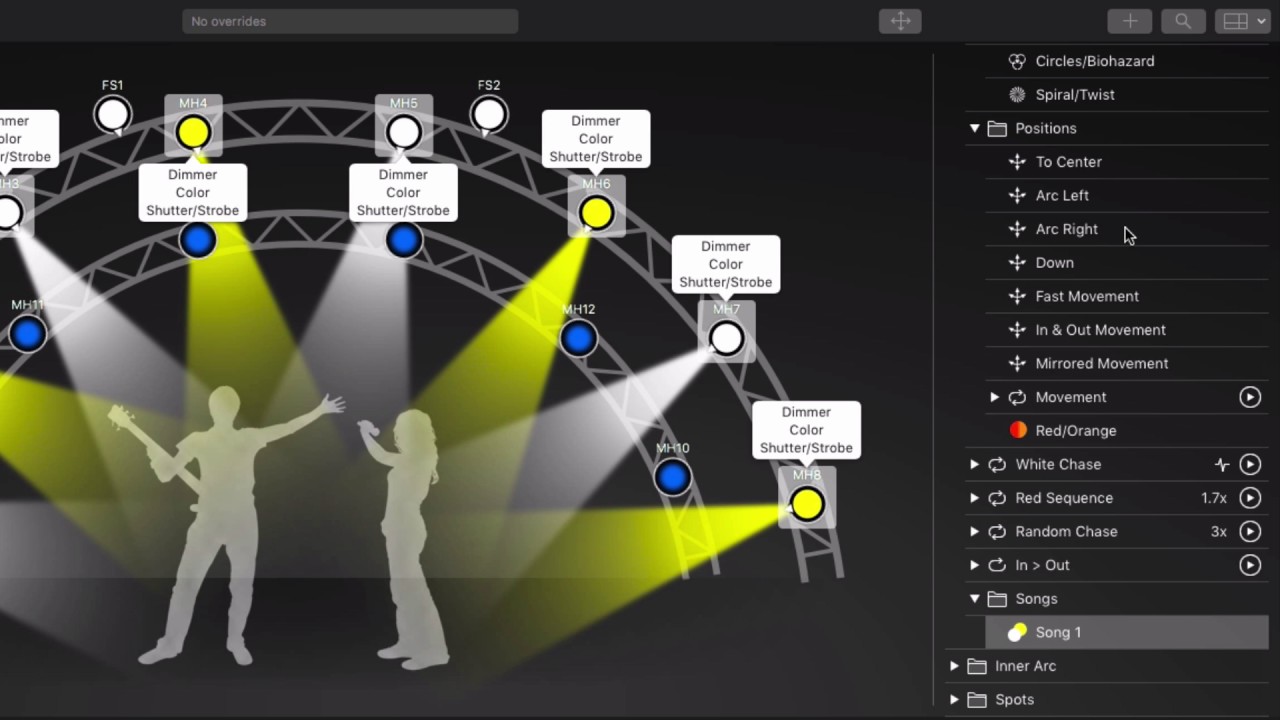The image size is (1280, 720).
Task: Expand the White Chase sequence
Action: click(974, 464)
